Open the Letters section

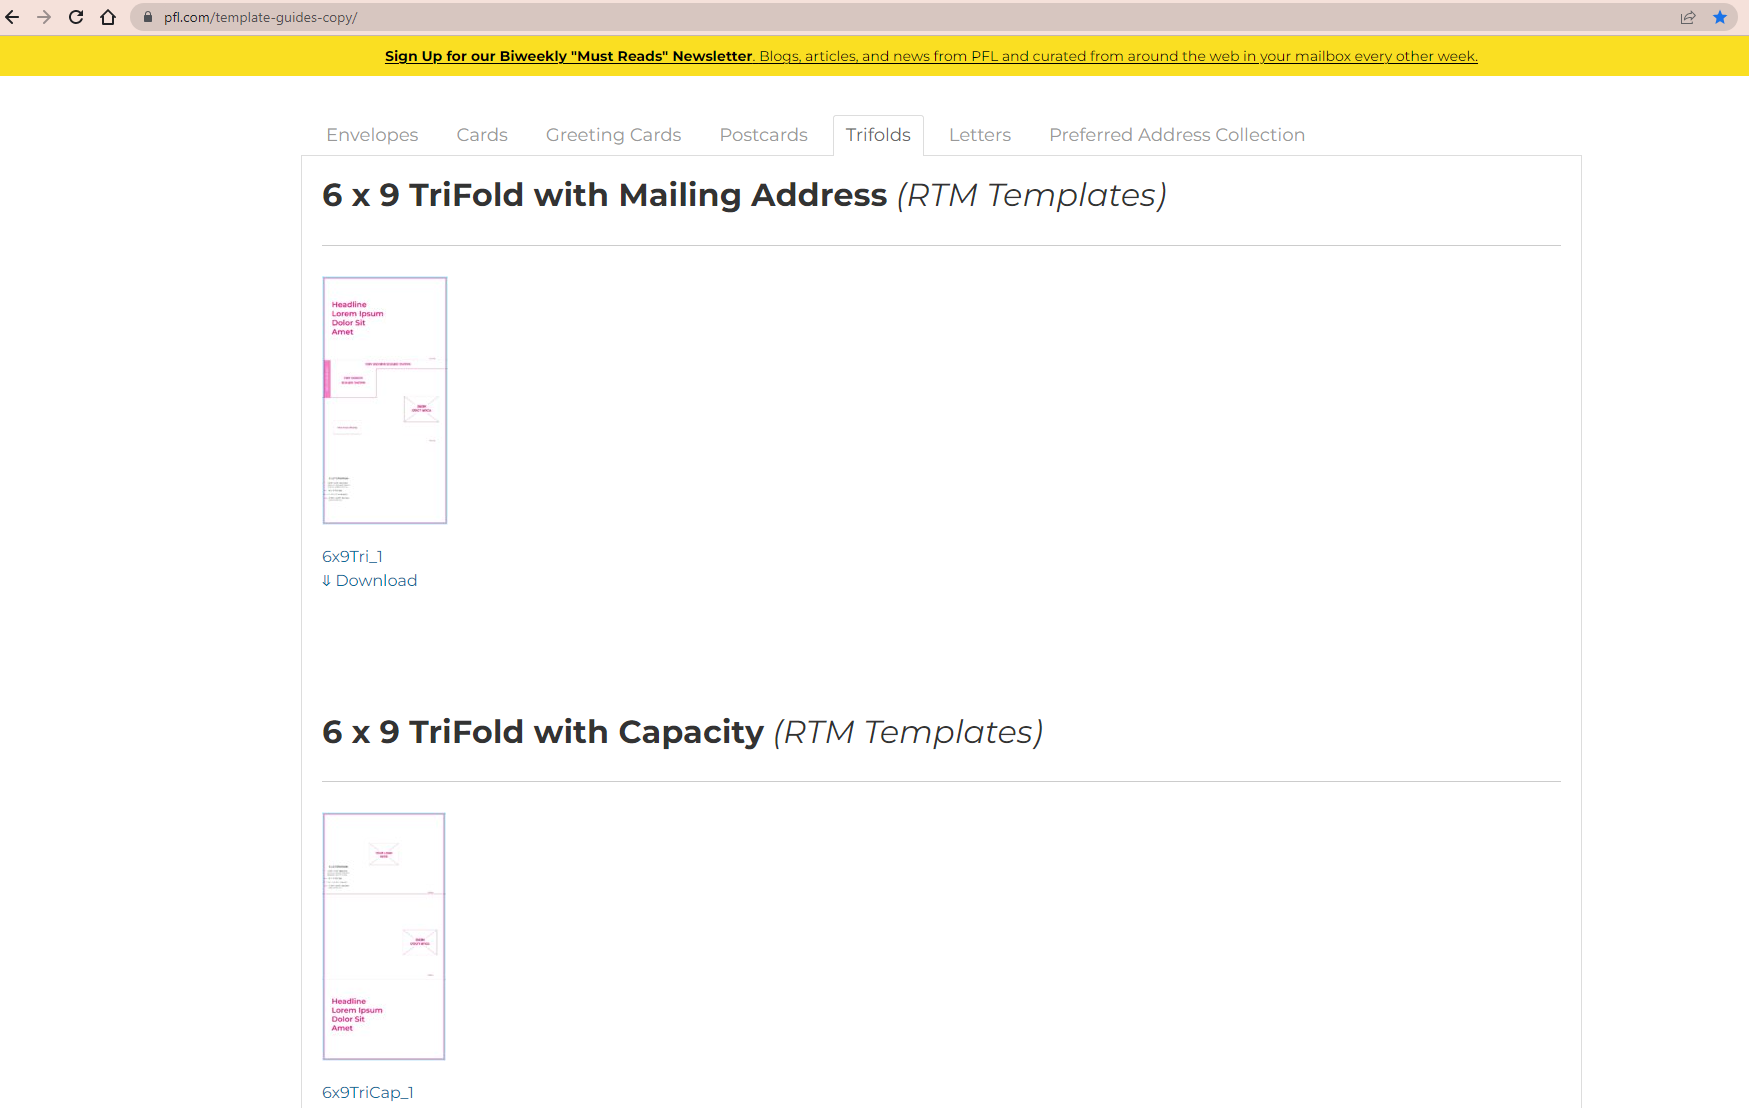[x=979, y=134]
